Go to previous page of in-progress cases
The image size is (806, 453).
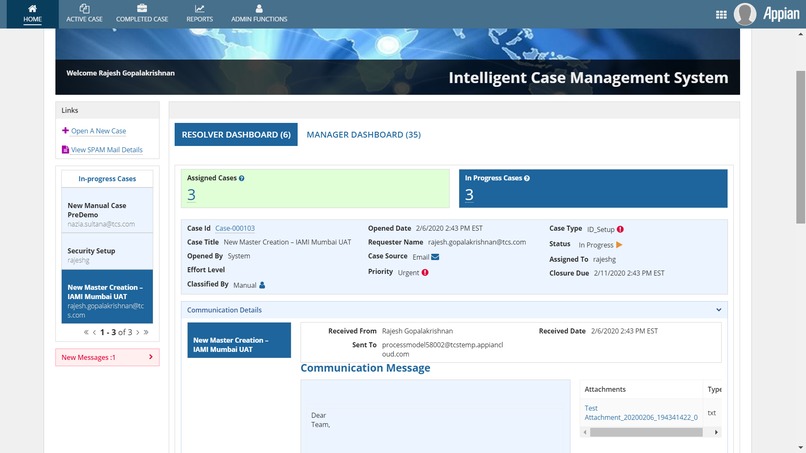pyautogui.click(x=94, y=332)
